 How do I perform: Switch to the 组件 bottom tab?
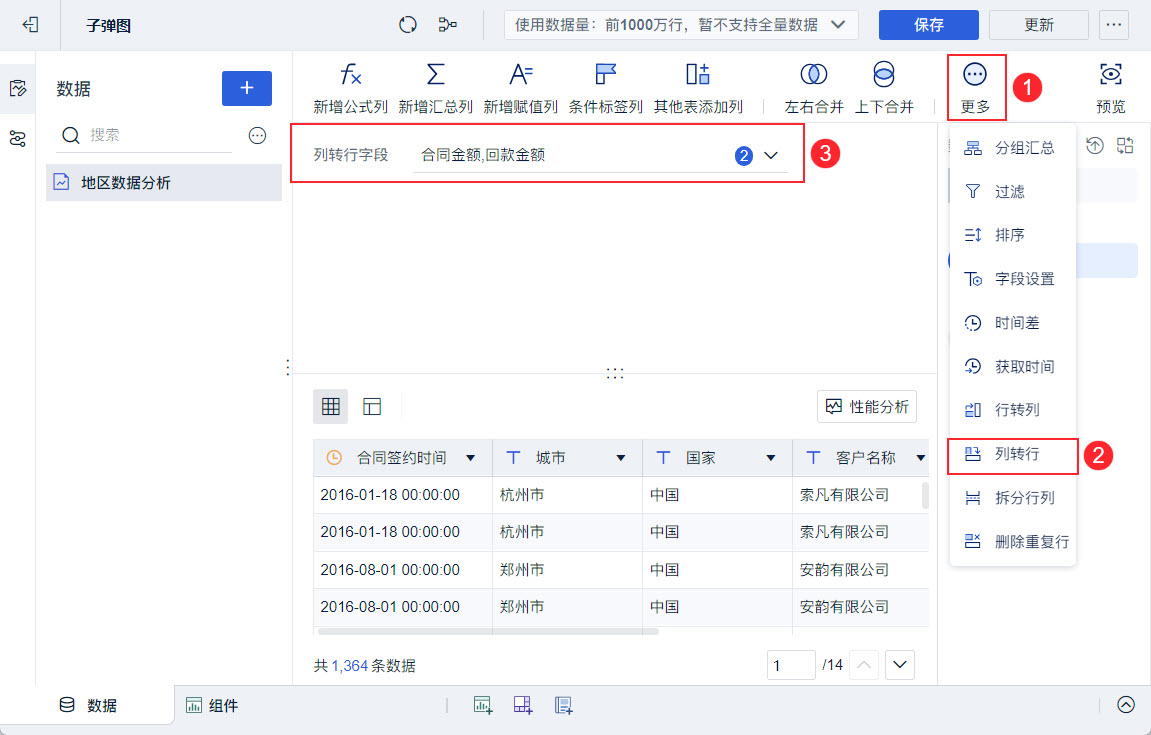point(212,706)
